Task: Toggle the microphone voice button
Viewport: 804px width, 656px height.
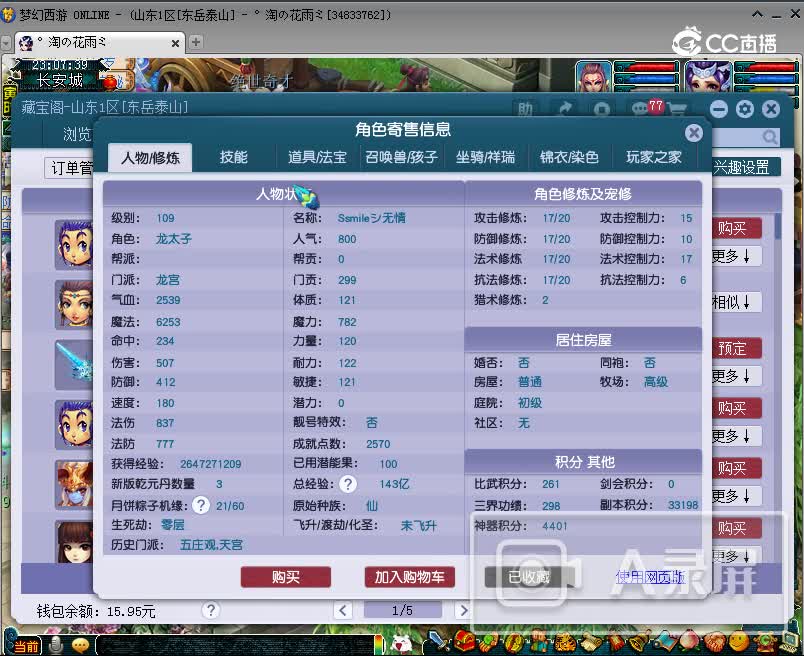Action: coord(56,645)
